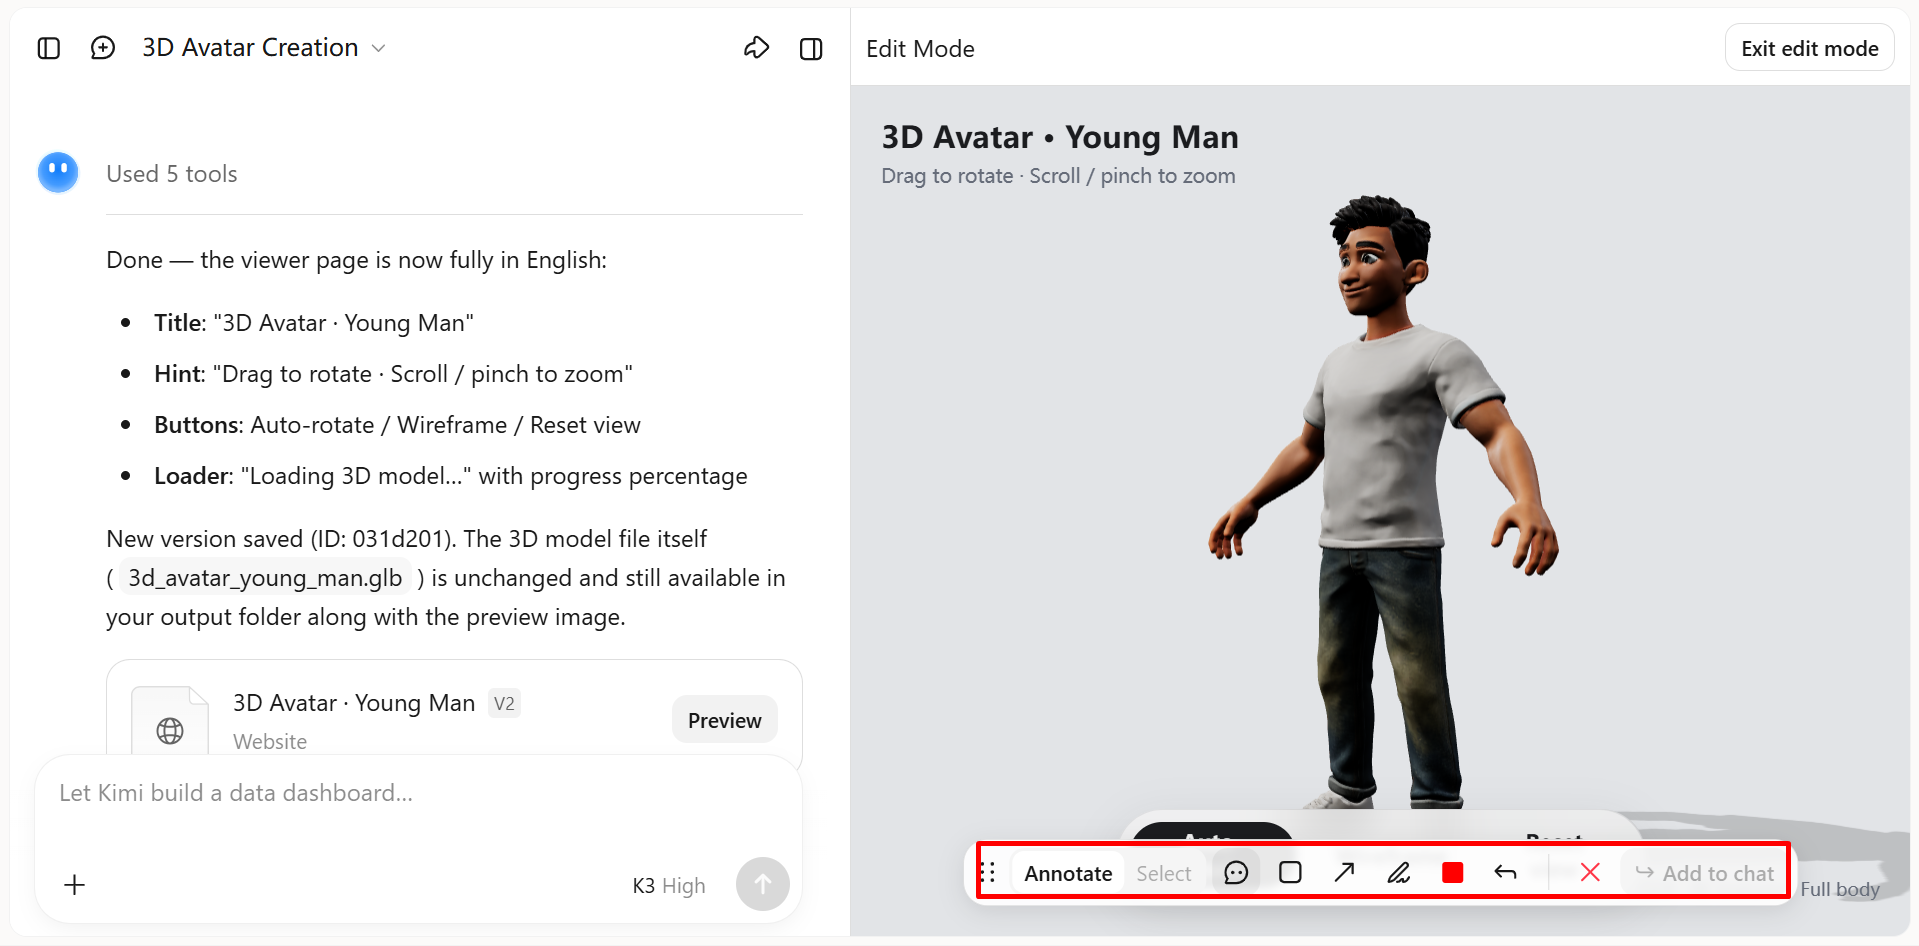
Task: Click the 3D avatar model in viewer
Action: 1384,500
